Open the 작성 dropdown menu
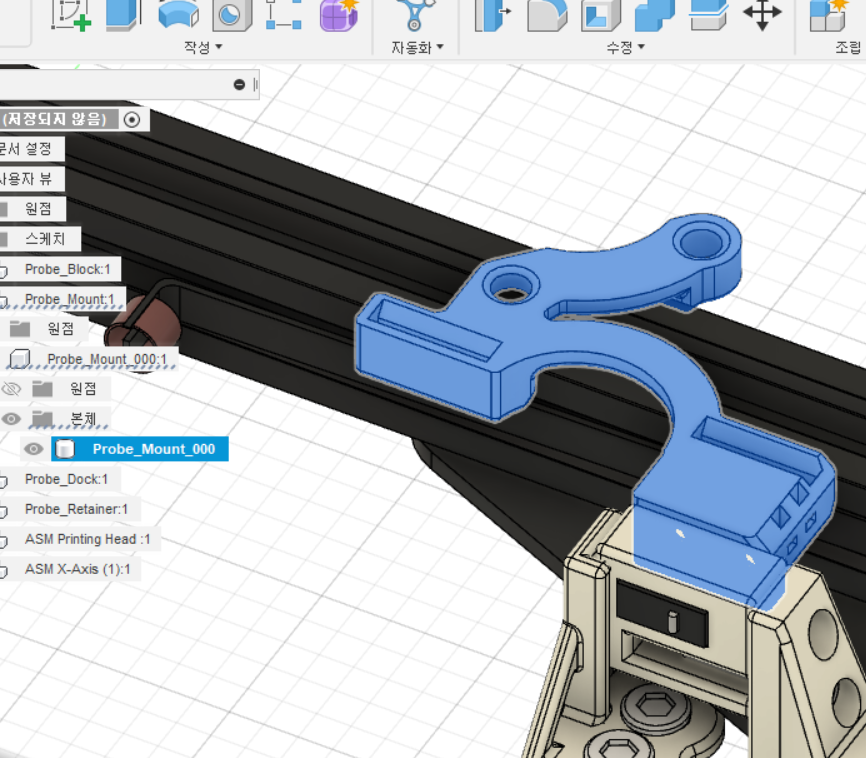Viewport: 866px width, 758px height. click(199, 47)
